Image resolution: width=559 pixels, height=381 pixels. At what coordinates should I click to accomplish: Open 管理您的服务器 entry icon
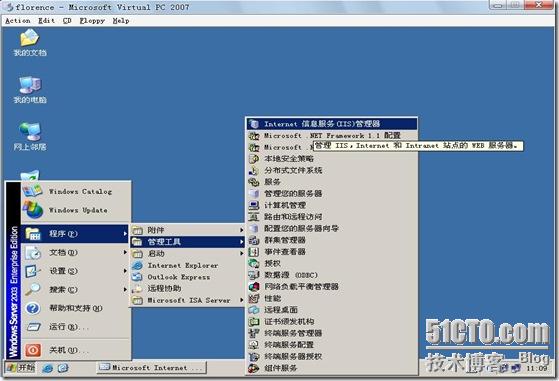[x=254, y=194]
